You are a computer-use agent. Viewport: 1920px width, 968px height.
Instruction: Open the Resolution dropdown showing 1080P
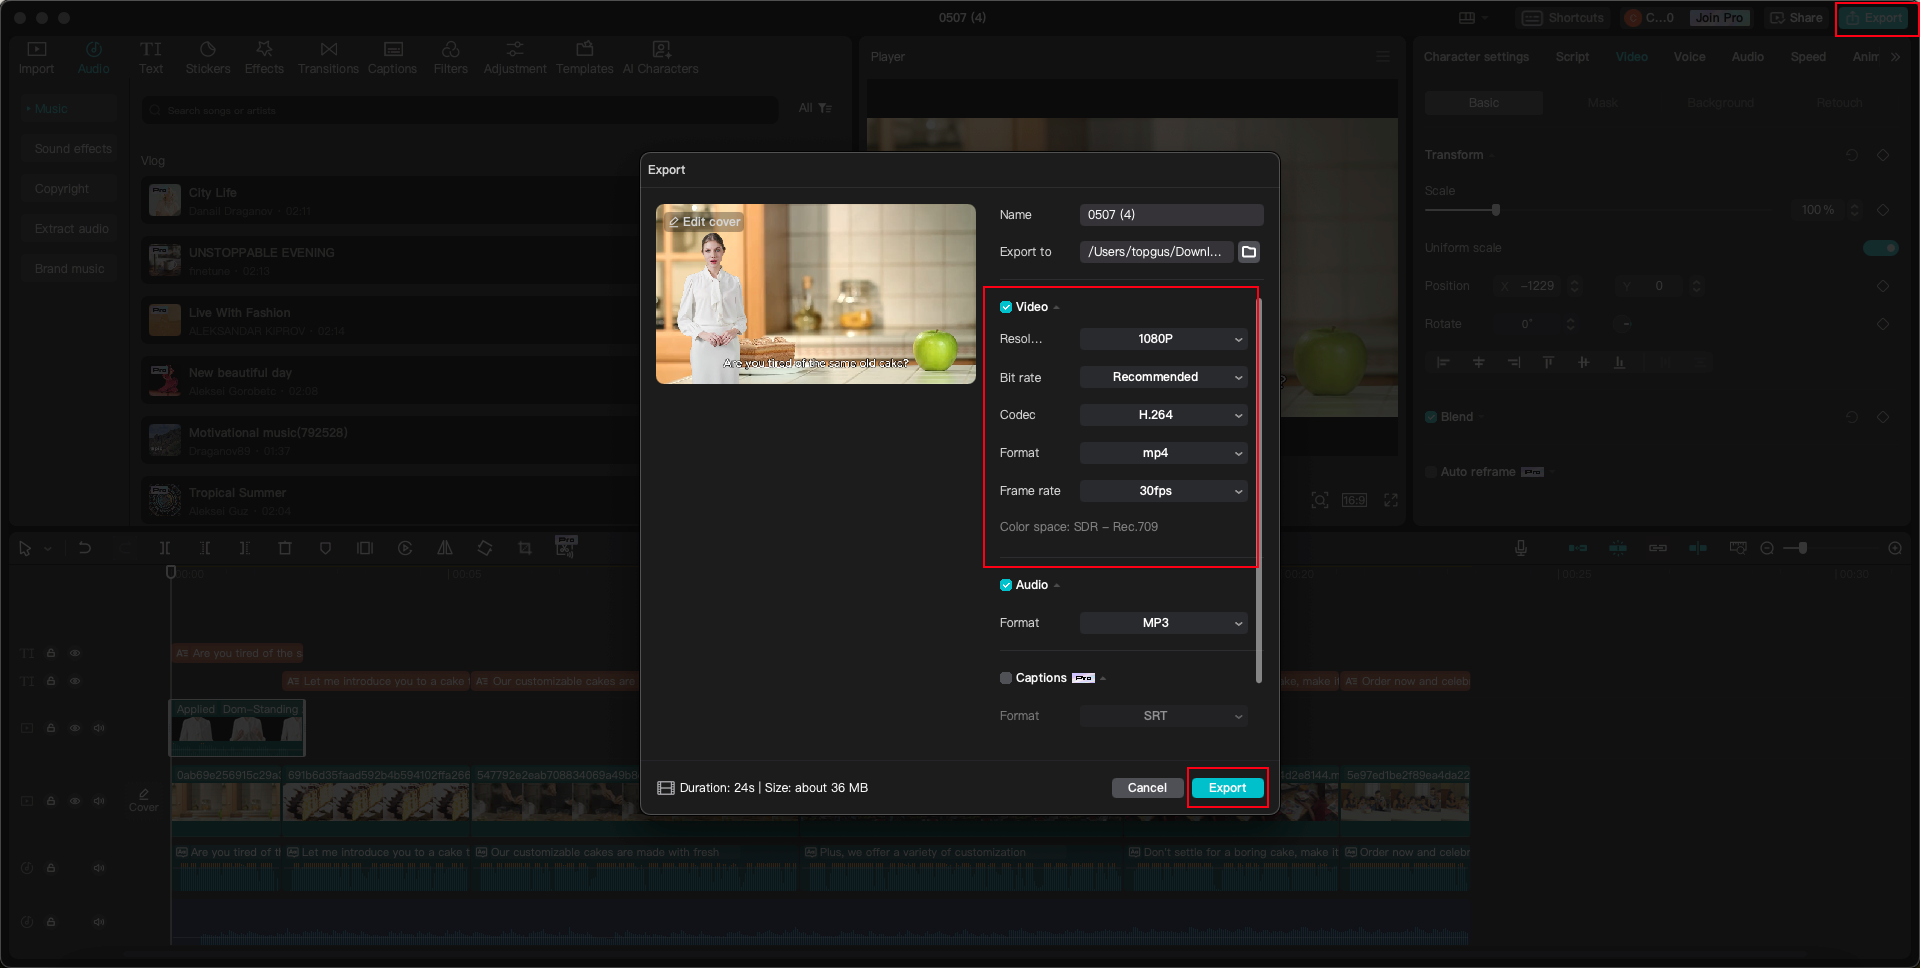pyautogui.click(x=1163, y=339)
